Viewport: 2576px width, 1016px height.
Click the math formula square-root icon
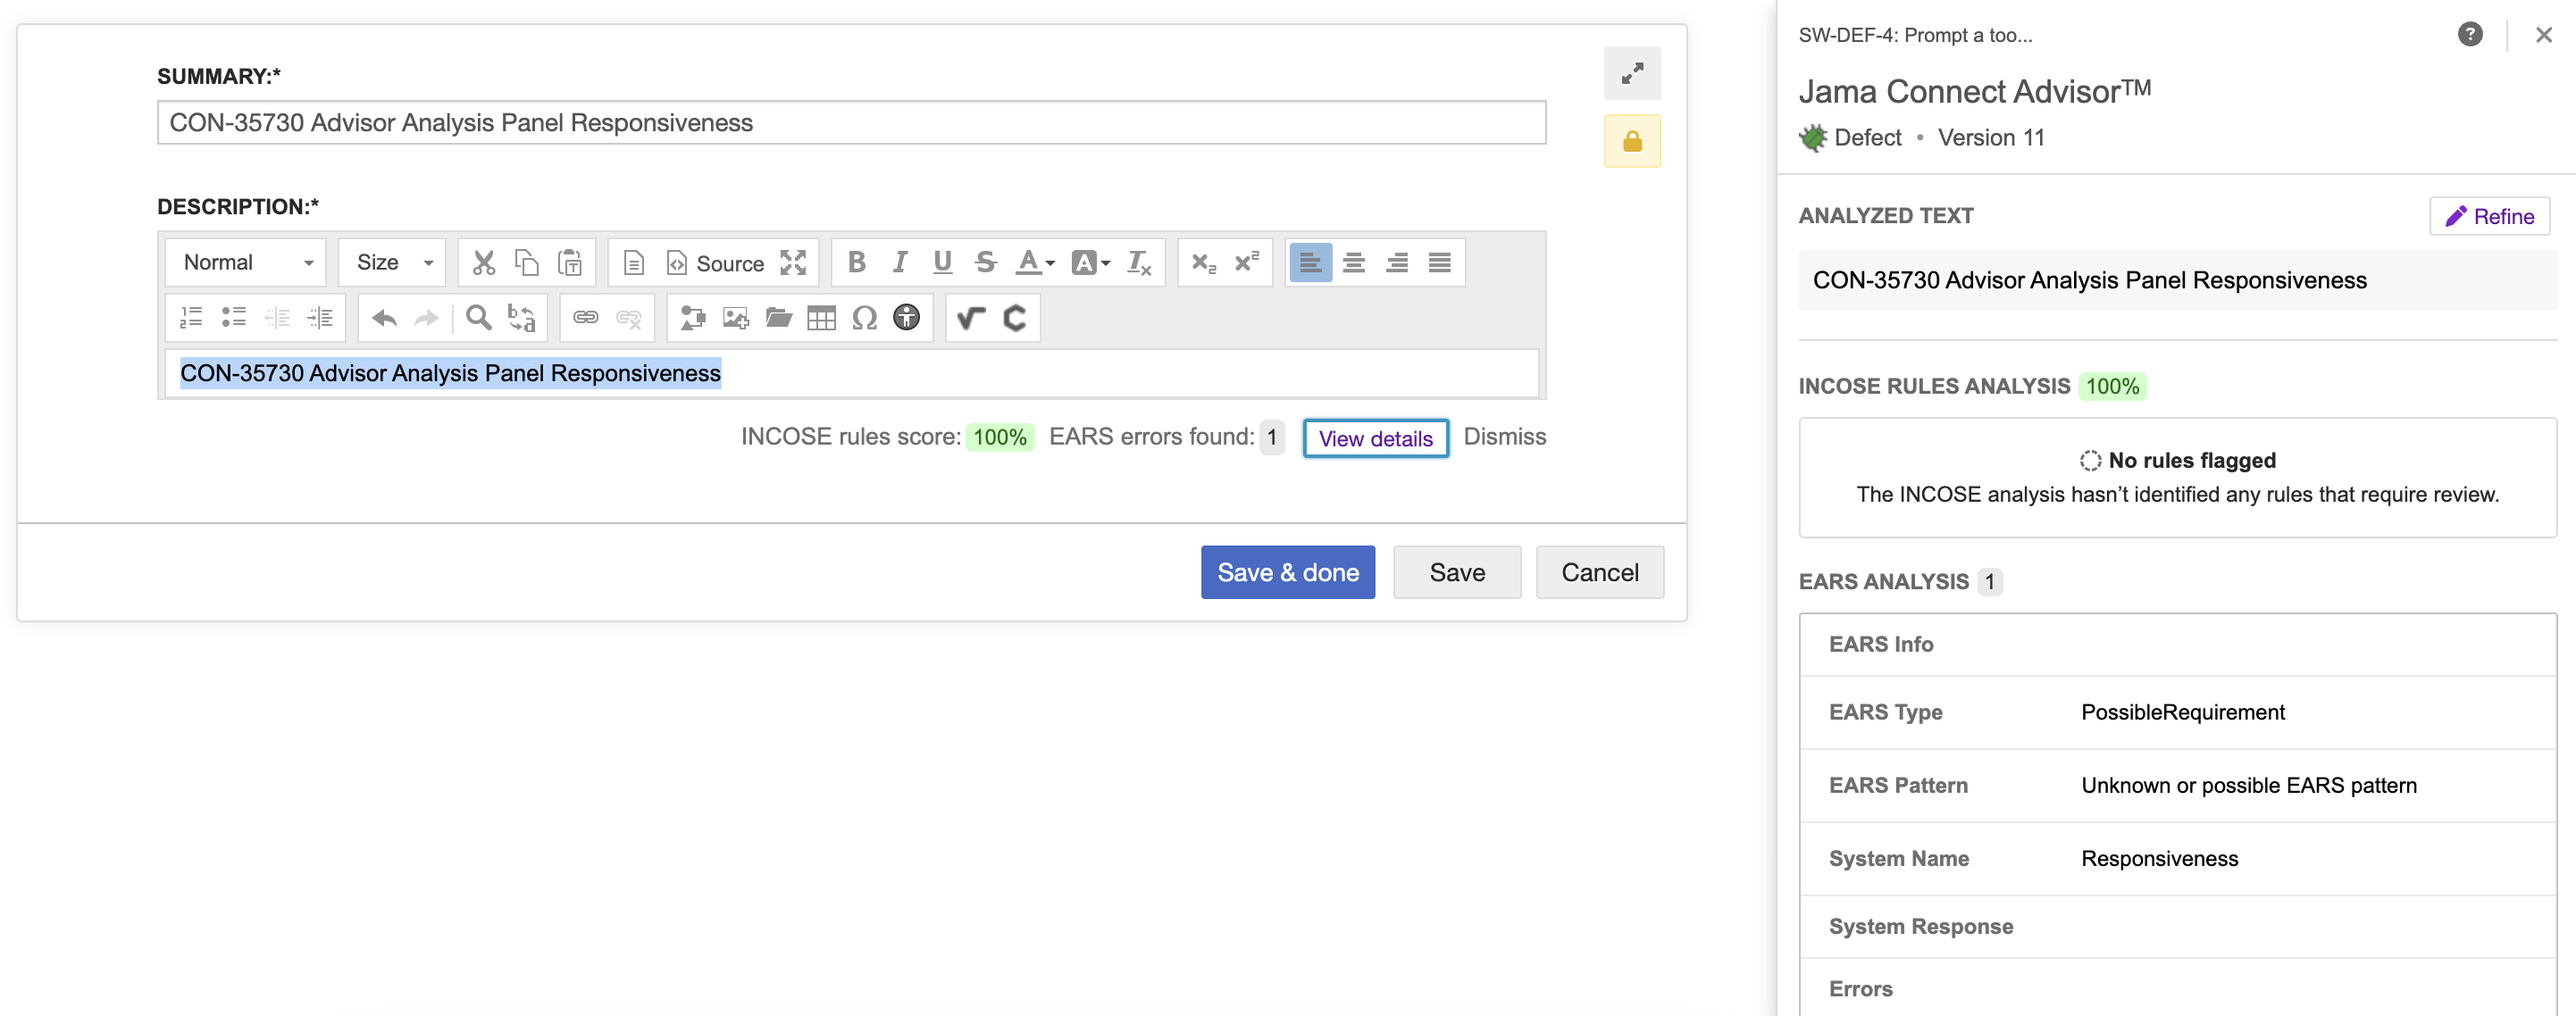click(x=970, y=318)
